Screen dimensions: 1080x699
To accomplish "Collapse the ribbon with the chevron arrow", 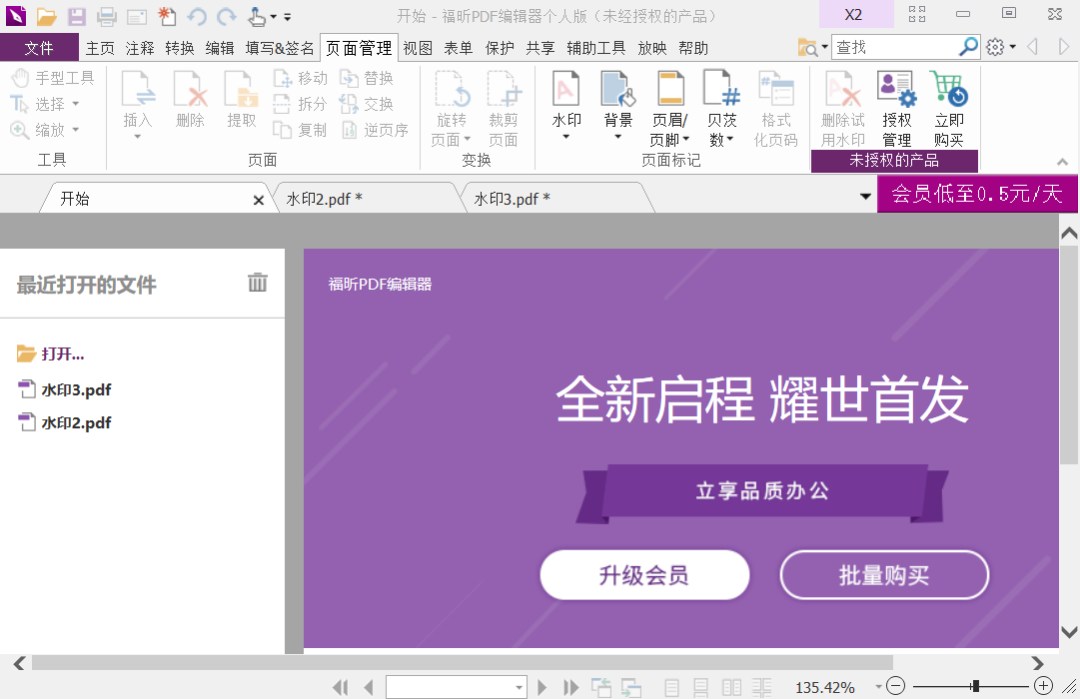I will [1062, 162].
